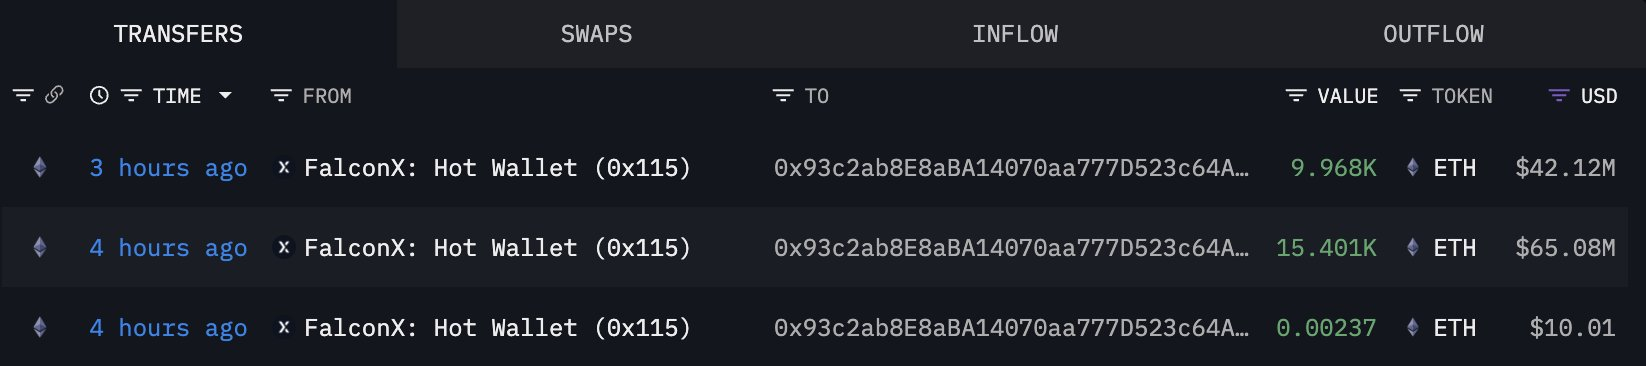Toggle the TOKEN column filter
1646x366 pixels.
pyautogui.click(x=1410, y=96)
